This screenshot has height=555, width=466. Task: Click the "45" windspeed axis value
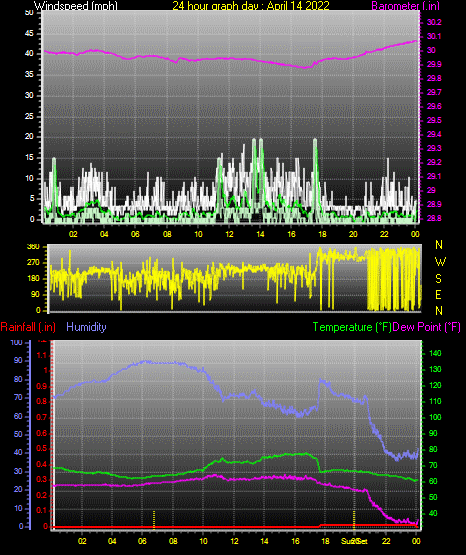coord(29,34)
